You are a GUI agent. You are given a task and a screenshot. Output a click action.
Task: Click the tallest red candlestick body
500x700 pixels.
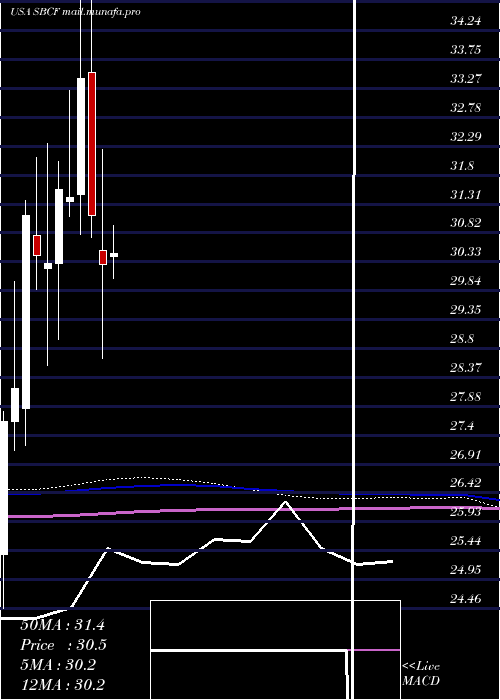[x=92, y=144]
